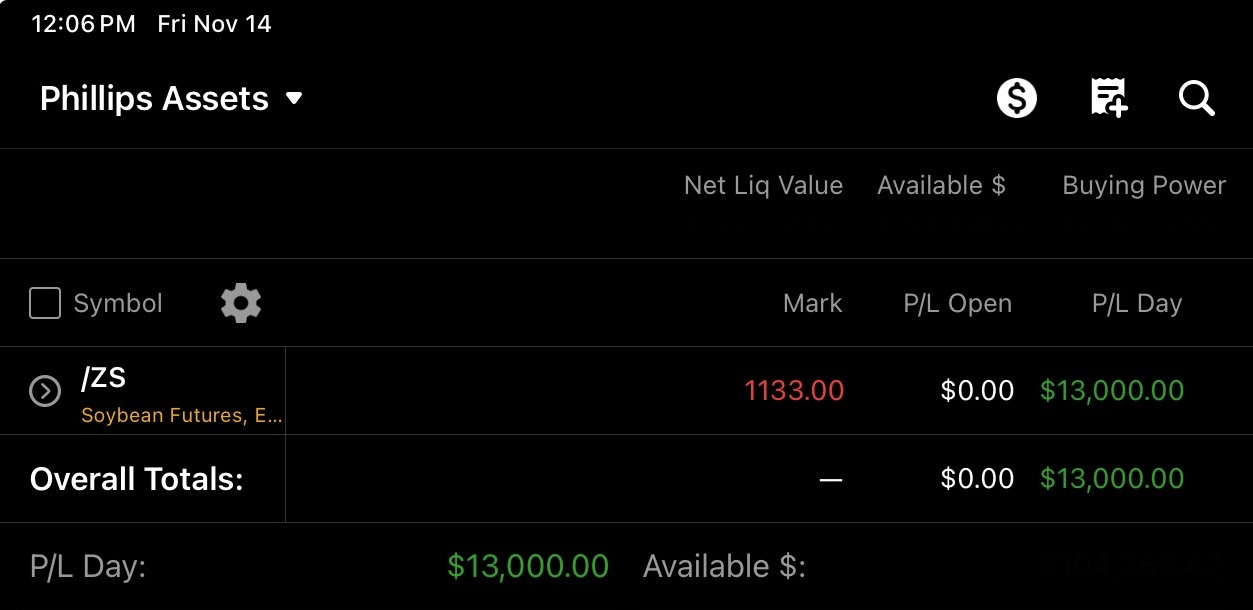Sort by the P/L Open column
This screenshot has height=610, width=1253.
[957, 303]
